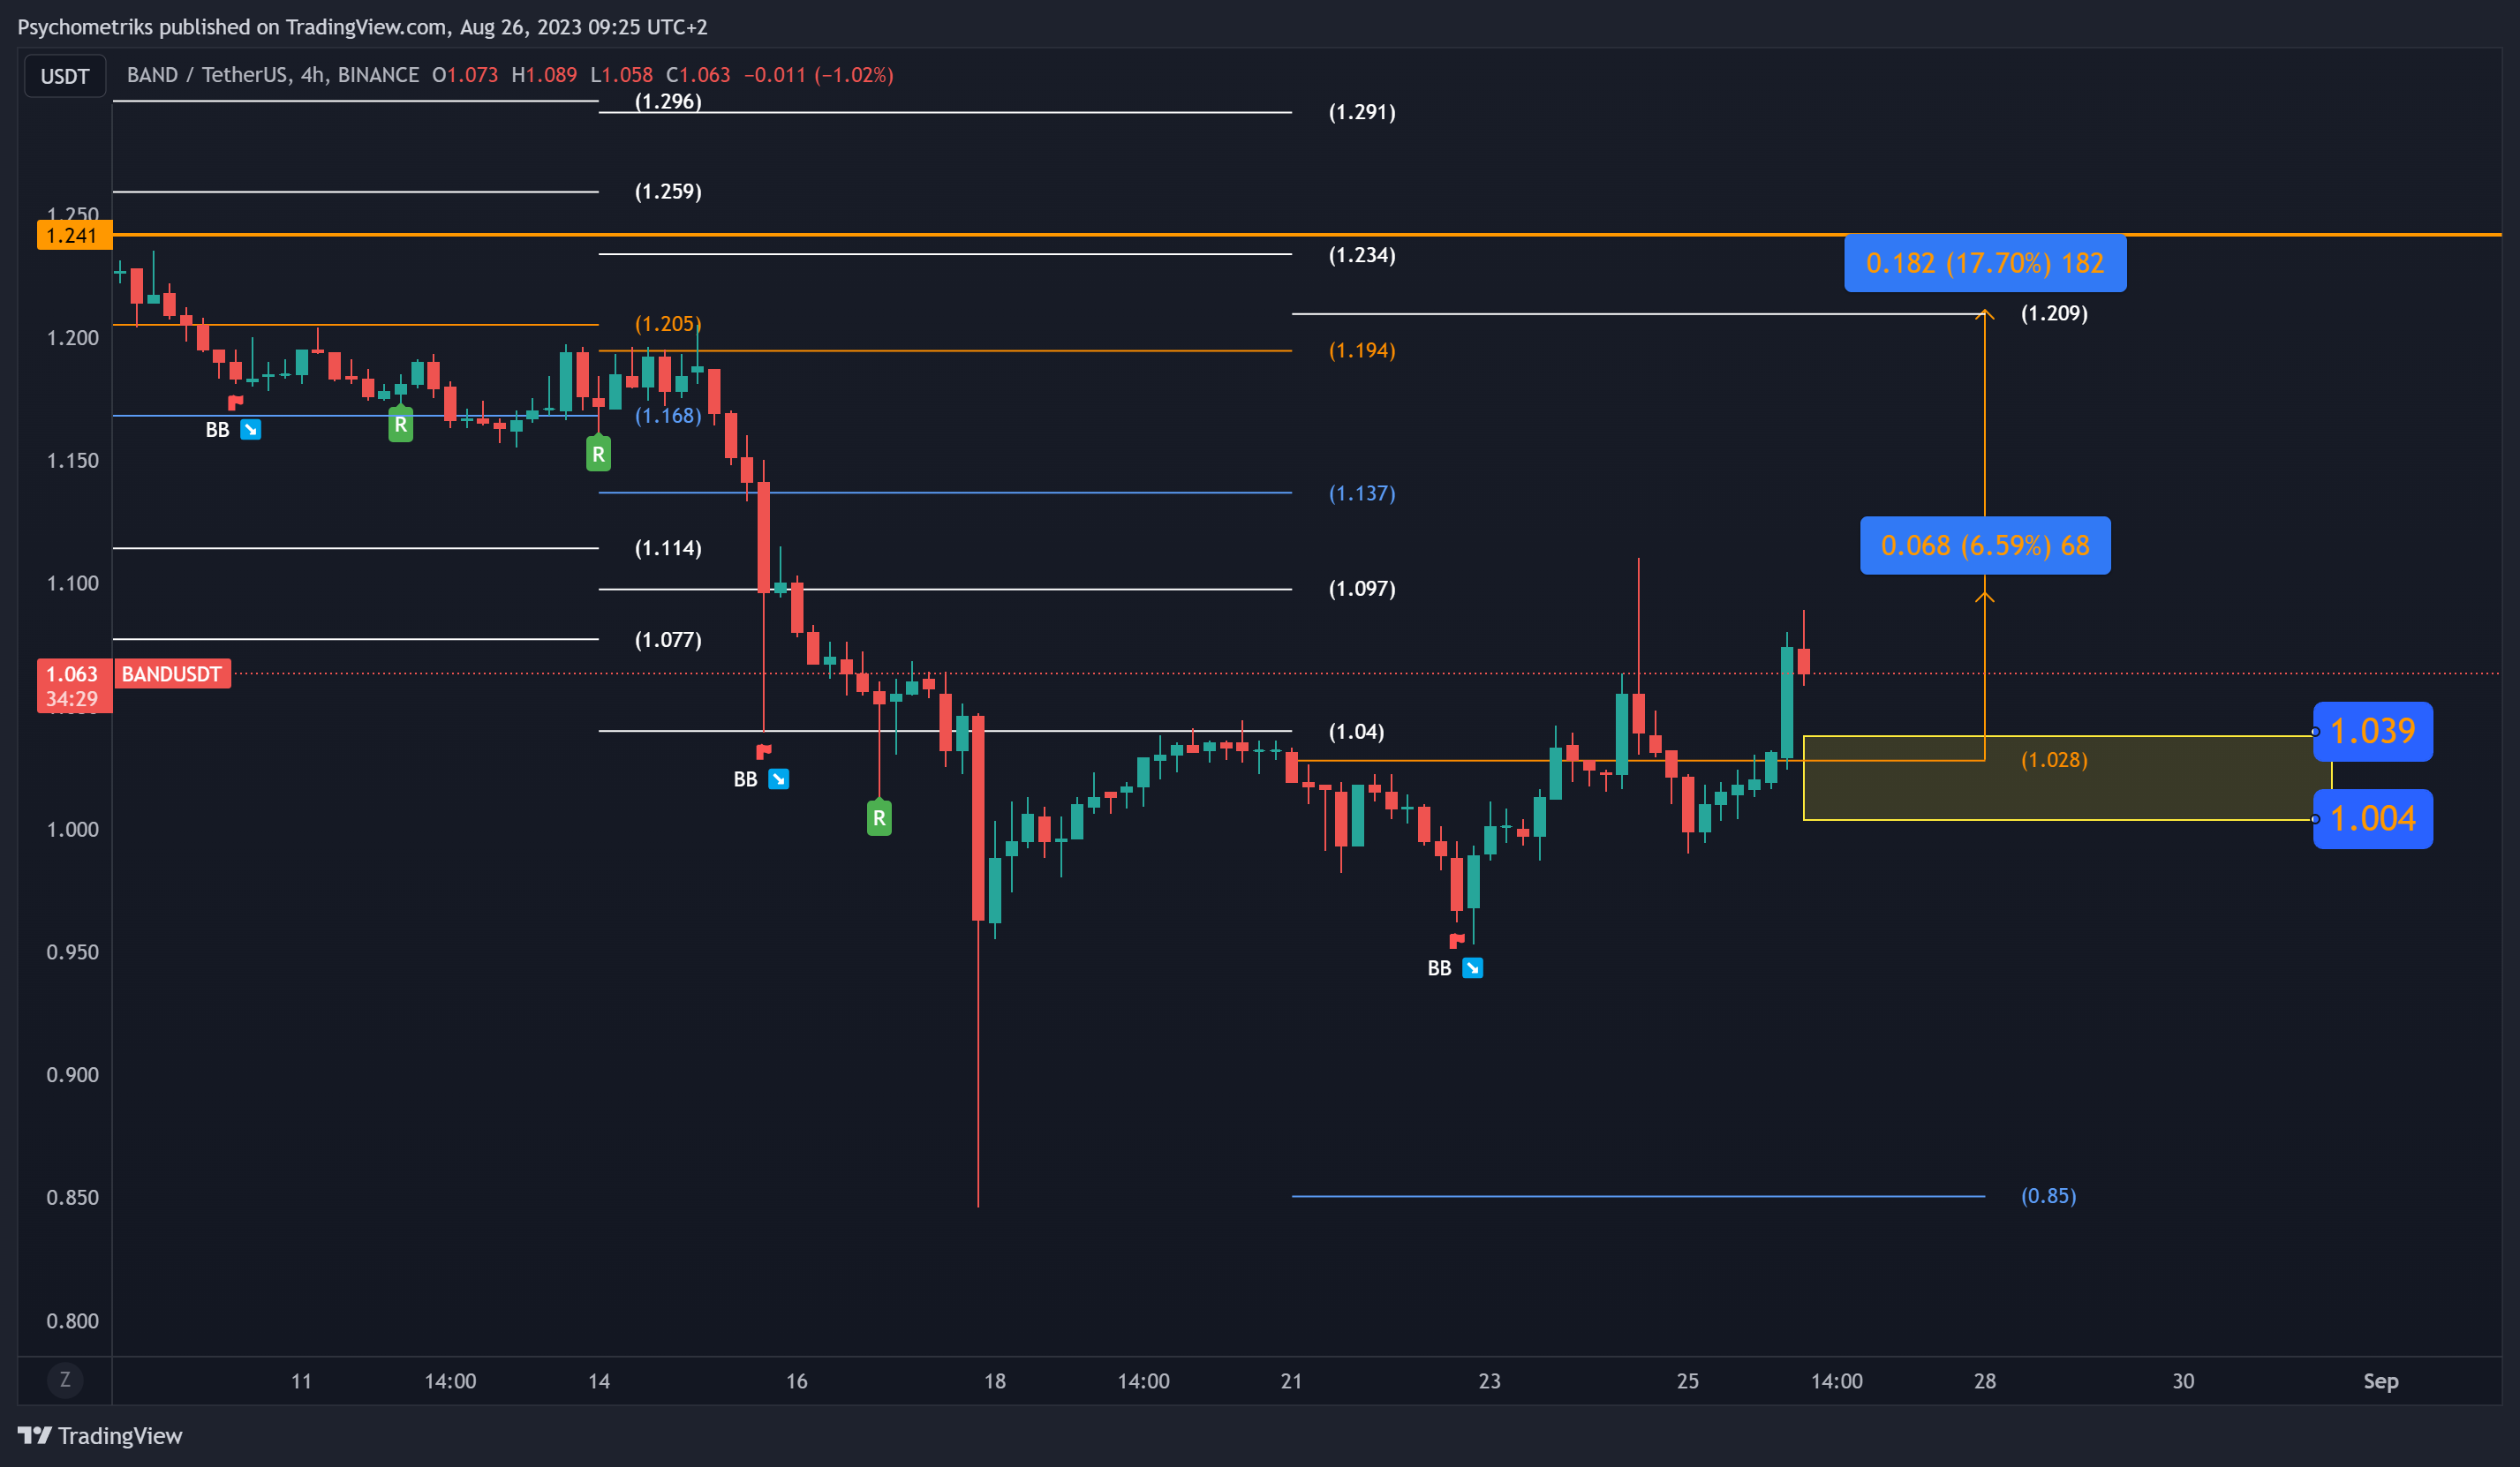Screen dimensions: 2520x1467
Task: Click the (1.296) level label
Action: [668, 101]
